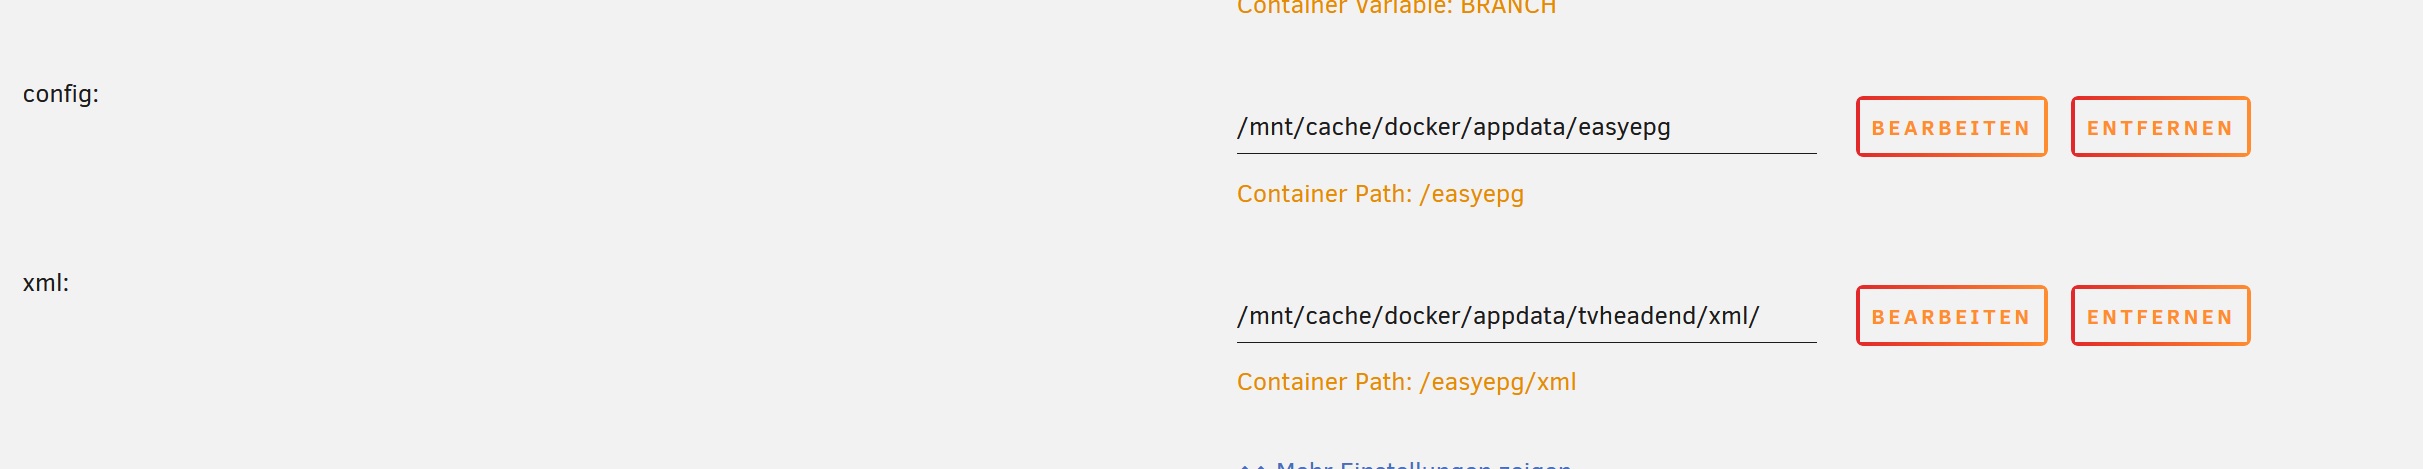Edit the tvheadend xml path mapping
Screen dimensions: 2423x469
tap(1951, 316)
